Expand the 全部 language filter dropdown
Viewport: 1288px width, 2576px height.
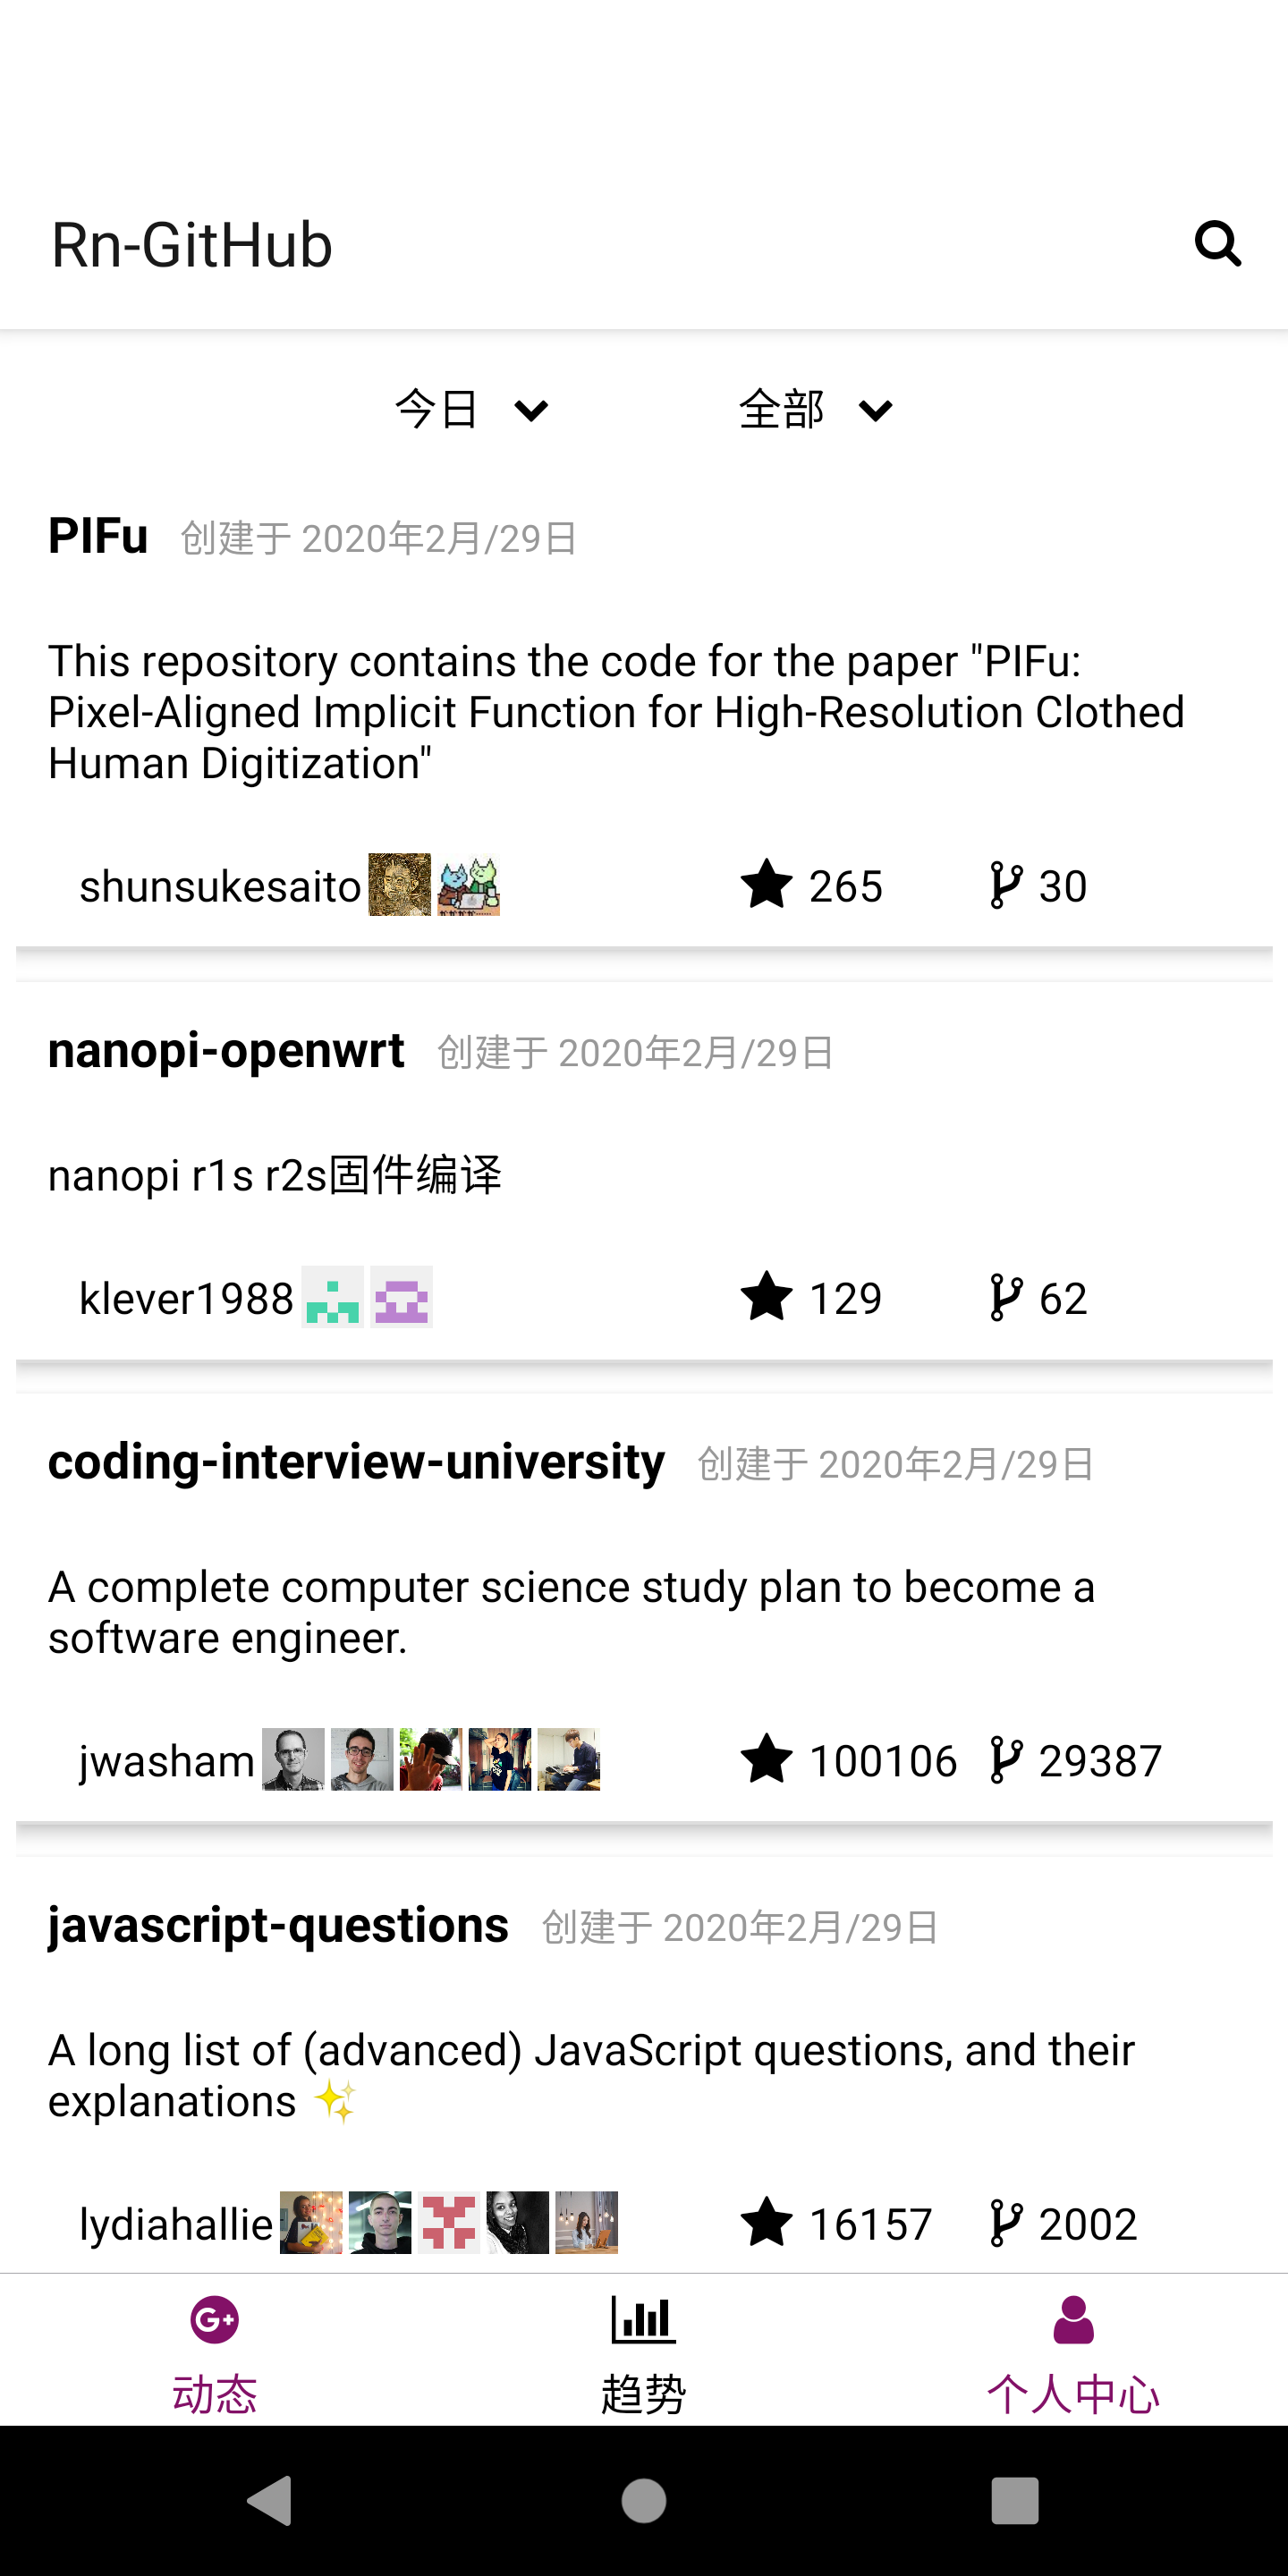tap(814, 410)
